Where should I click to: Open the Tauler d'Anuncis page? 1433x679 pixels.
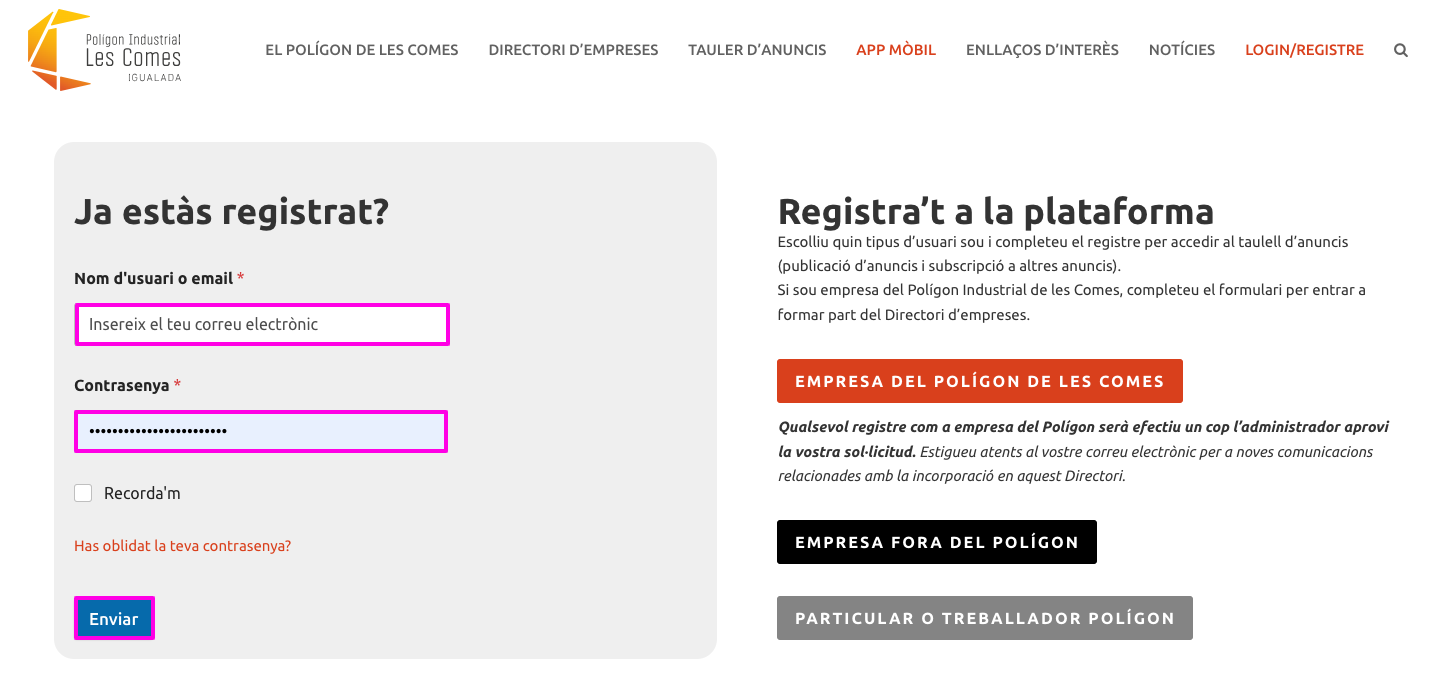pos(757,50)
